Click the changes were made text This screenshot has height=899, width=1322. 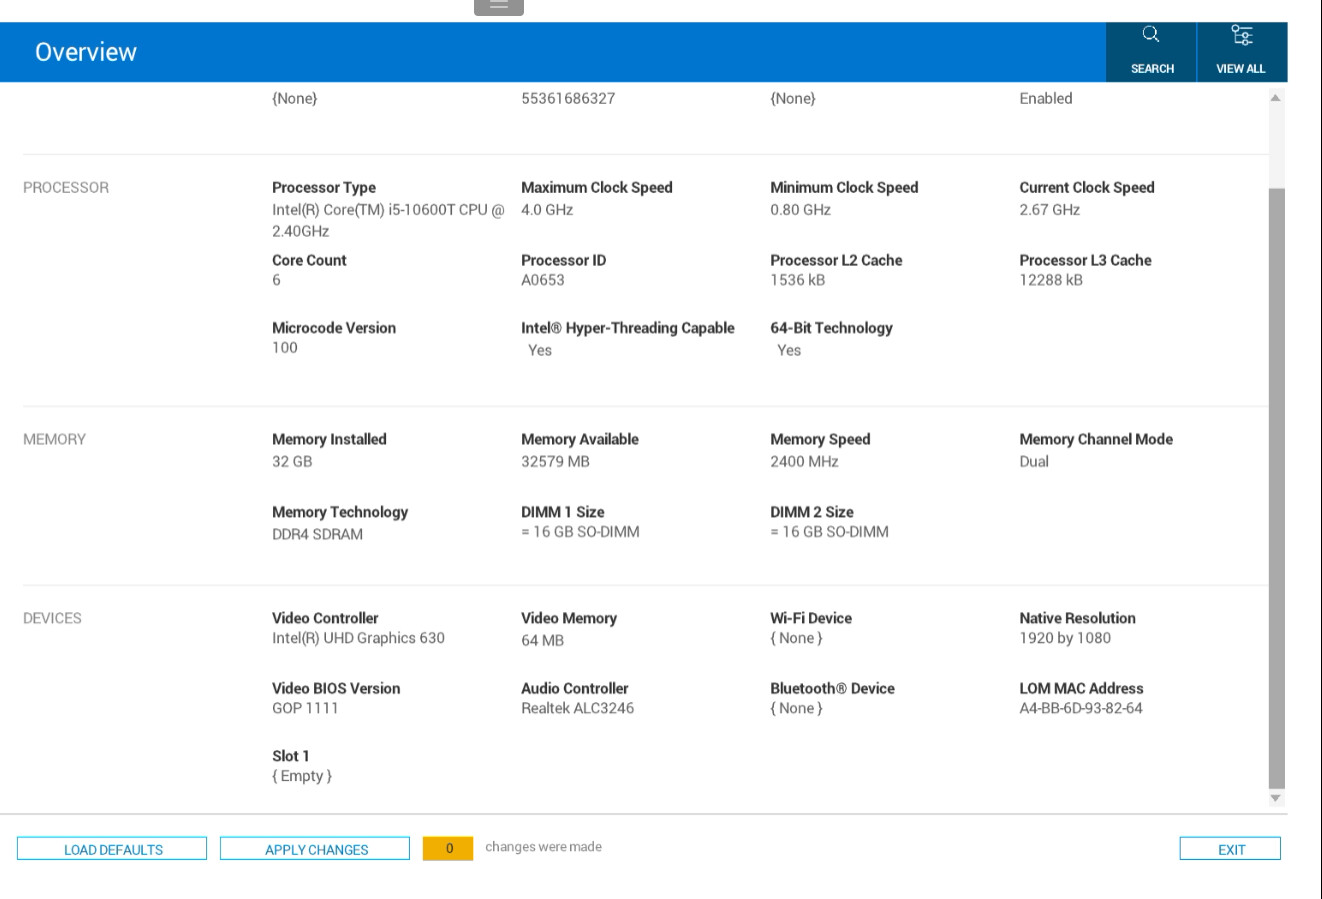(544, 847)
